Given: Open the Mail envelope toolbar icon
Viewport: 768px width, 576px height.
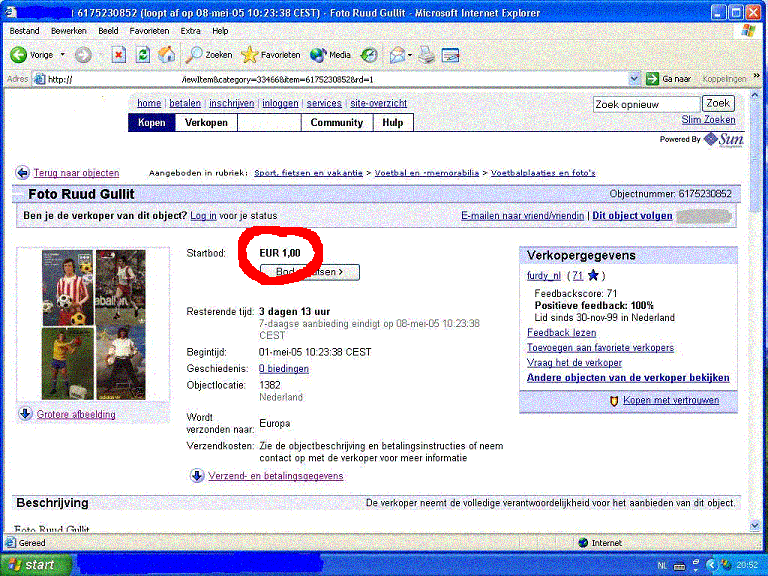Looking at the screenshot, I should tap(397, 55).
